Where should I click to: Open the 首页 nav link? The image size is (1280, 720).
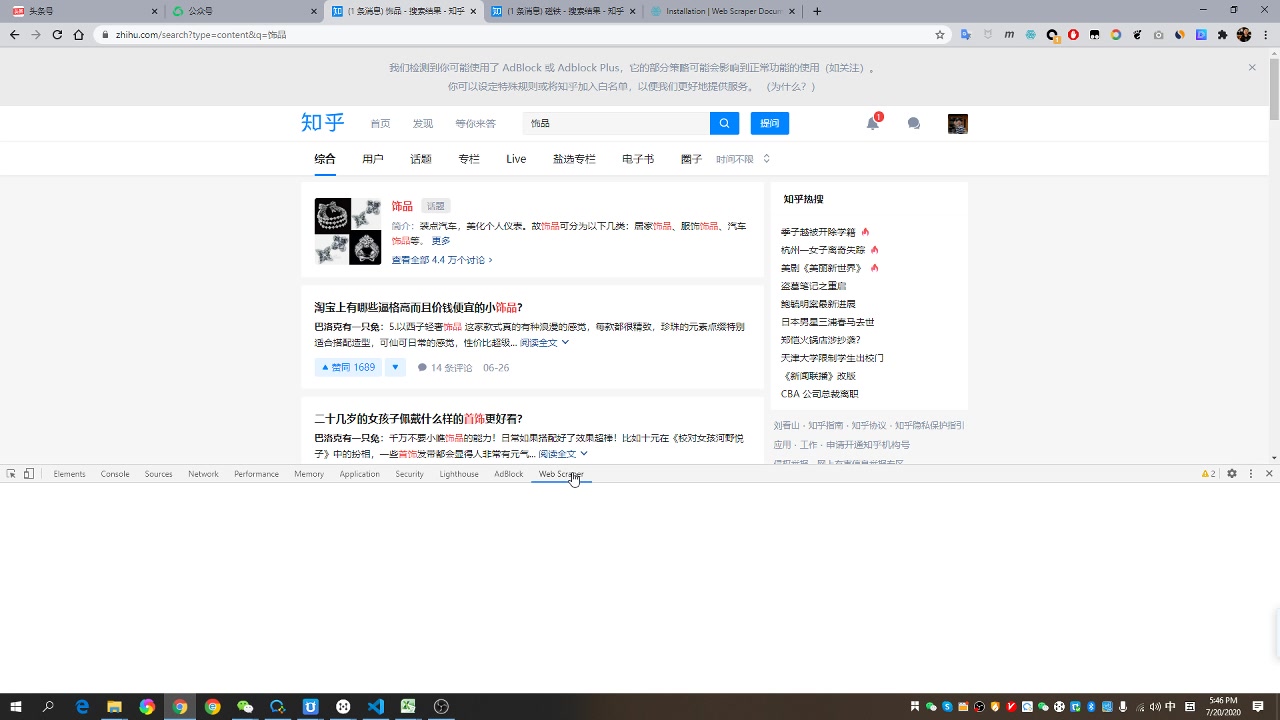(380, 123)
